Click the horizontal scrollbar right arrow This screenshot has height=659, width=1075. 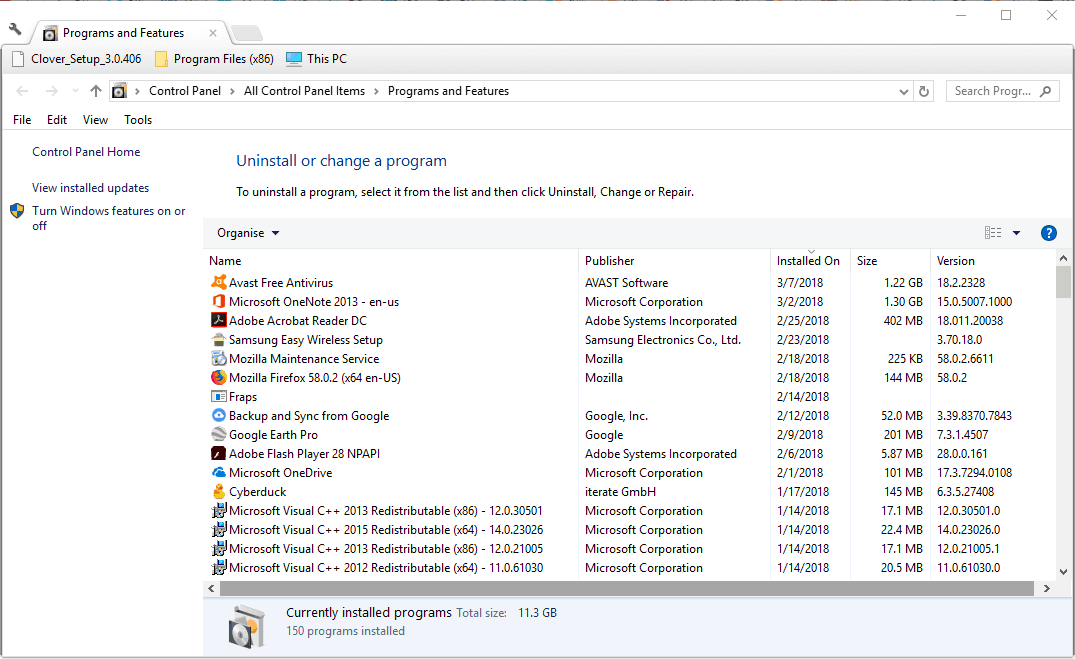pyautogui.click(x=1046, y=588)
